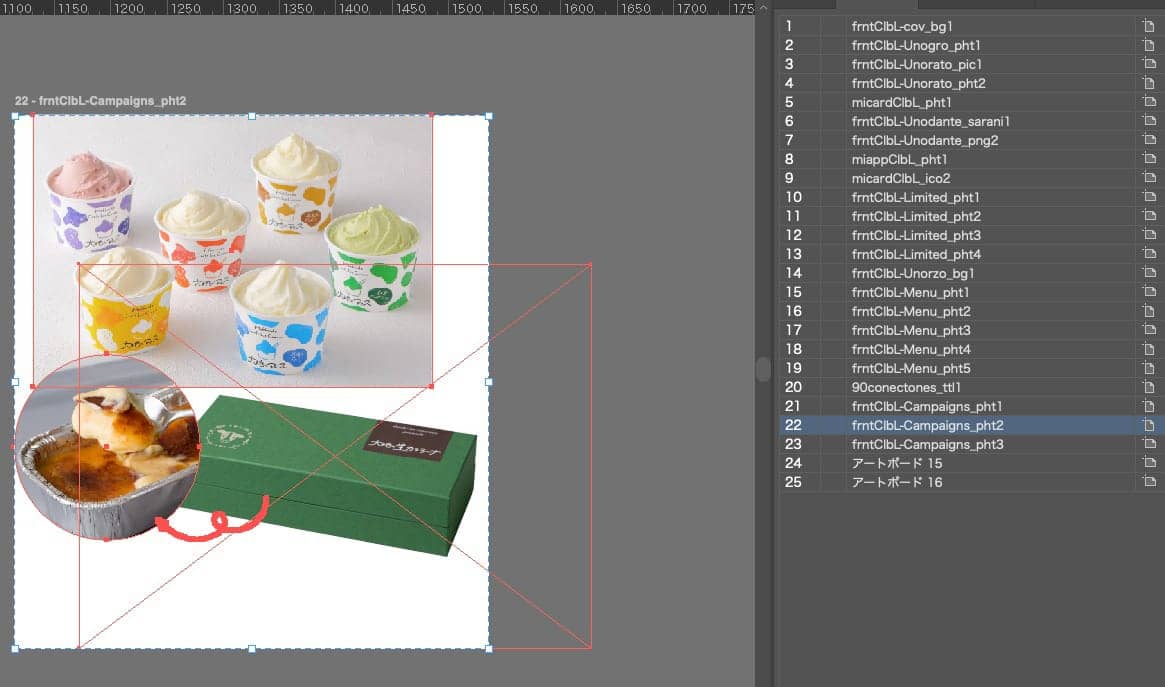
Task: Click the artboard icon beside frntClbL-Unorato_pht2
Action: 1149,83
